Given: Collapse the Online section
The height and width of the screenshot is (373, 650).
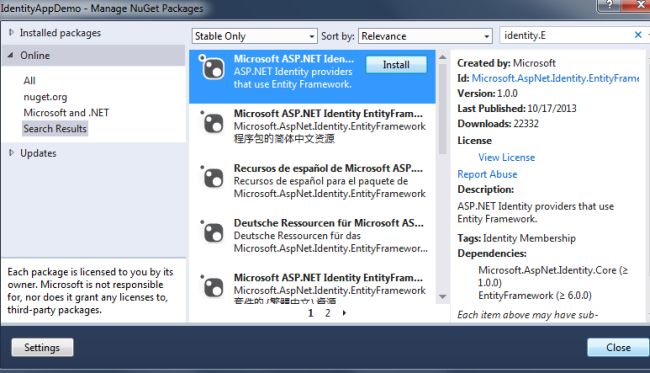Looking at the screenshot, I should click(x=11, y=55).
